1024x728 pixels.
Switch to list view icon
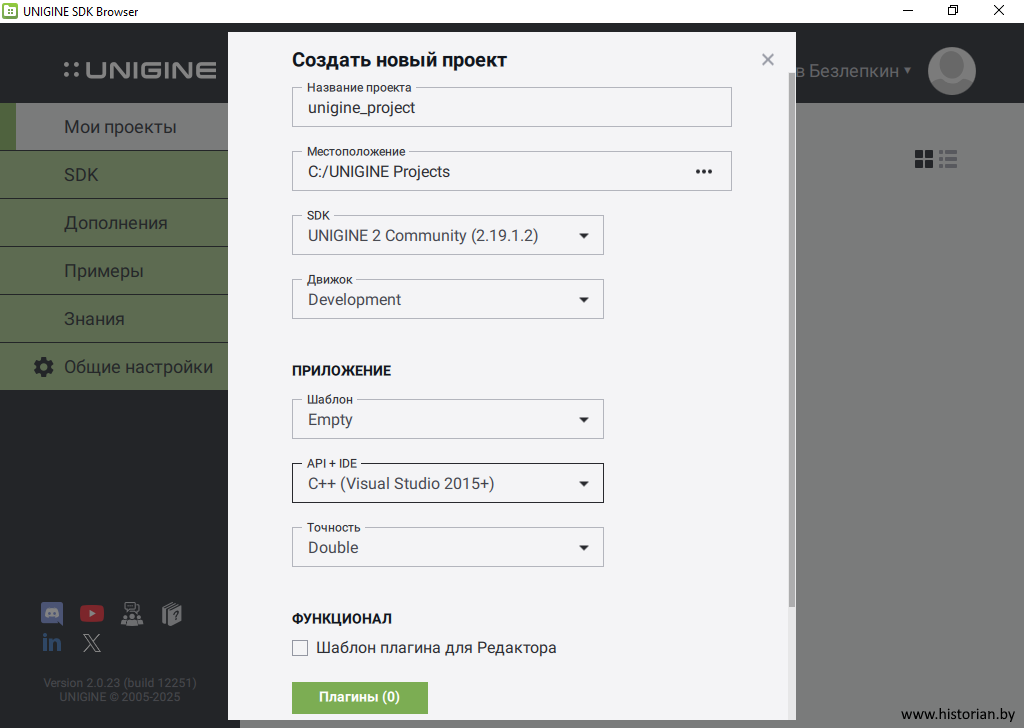[949, 159]
